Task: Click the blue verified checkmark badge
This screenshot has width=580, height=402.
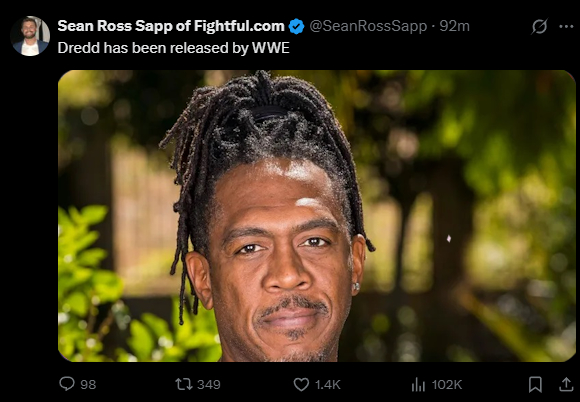Action: [x=296, y=26]
